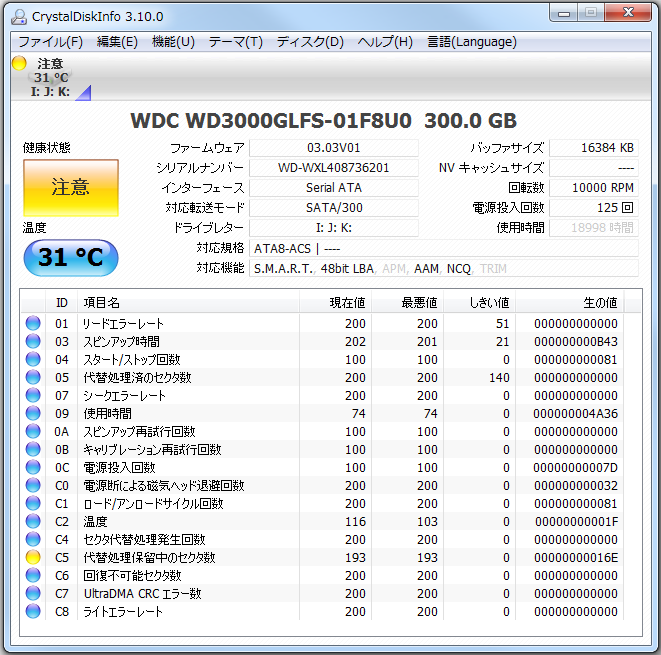Select the disk I: J: K: entry
661x655 pixels.
pos(50,92)
